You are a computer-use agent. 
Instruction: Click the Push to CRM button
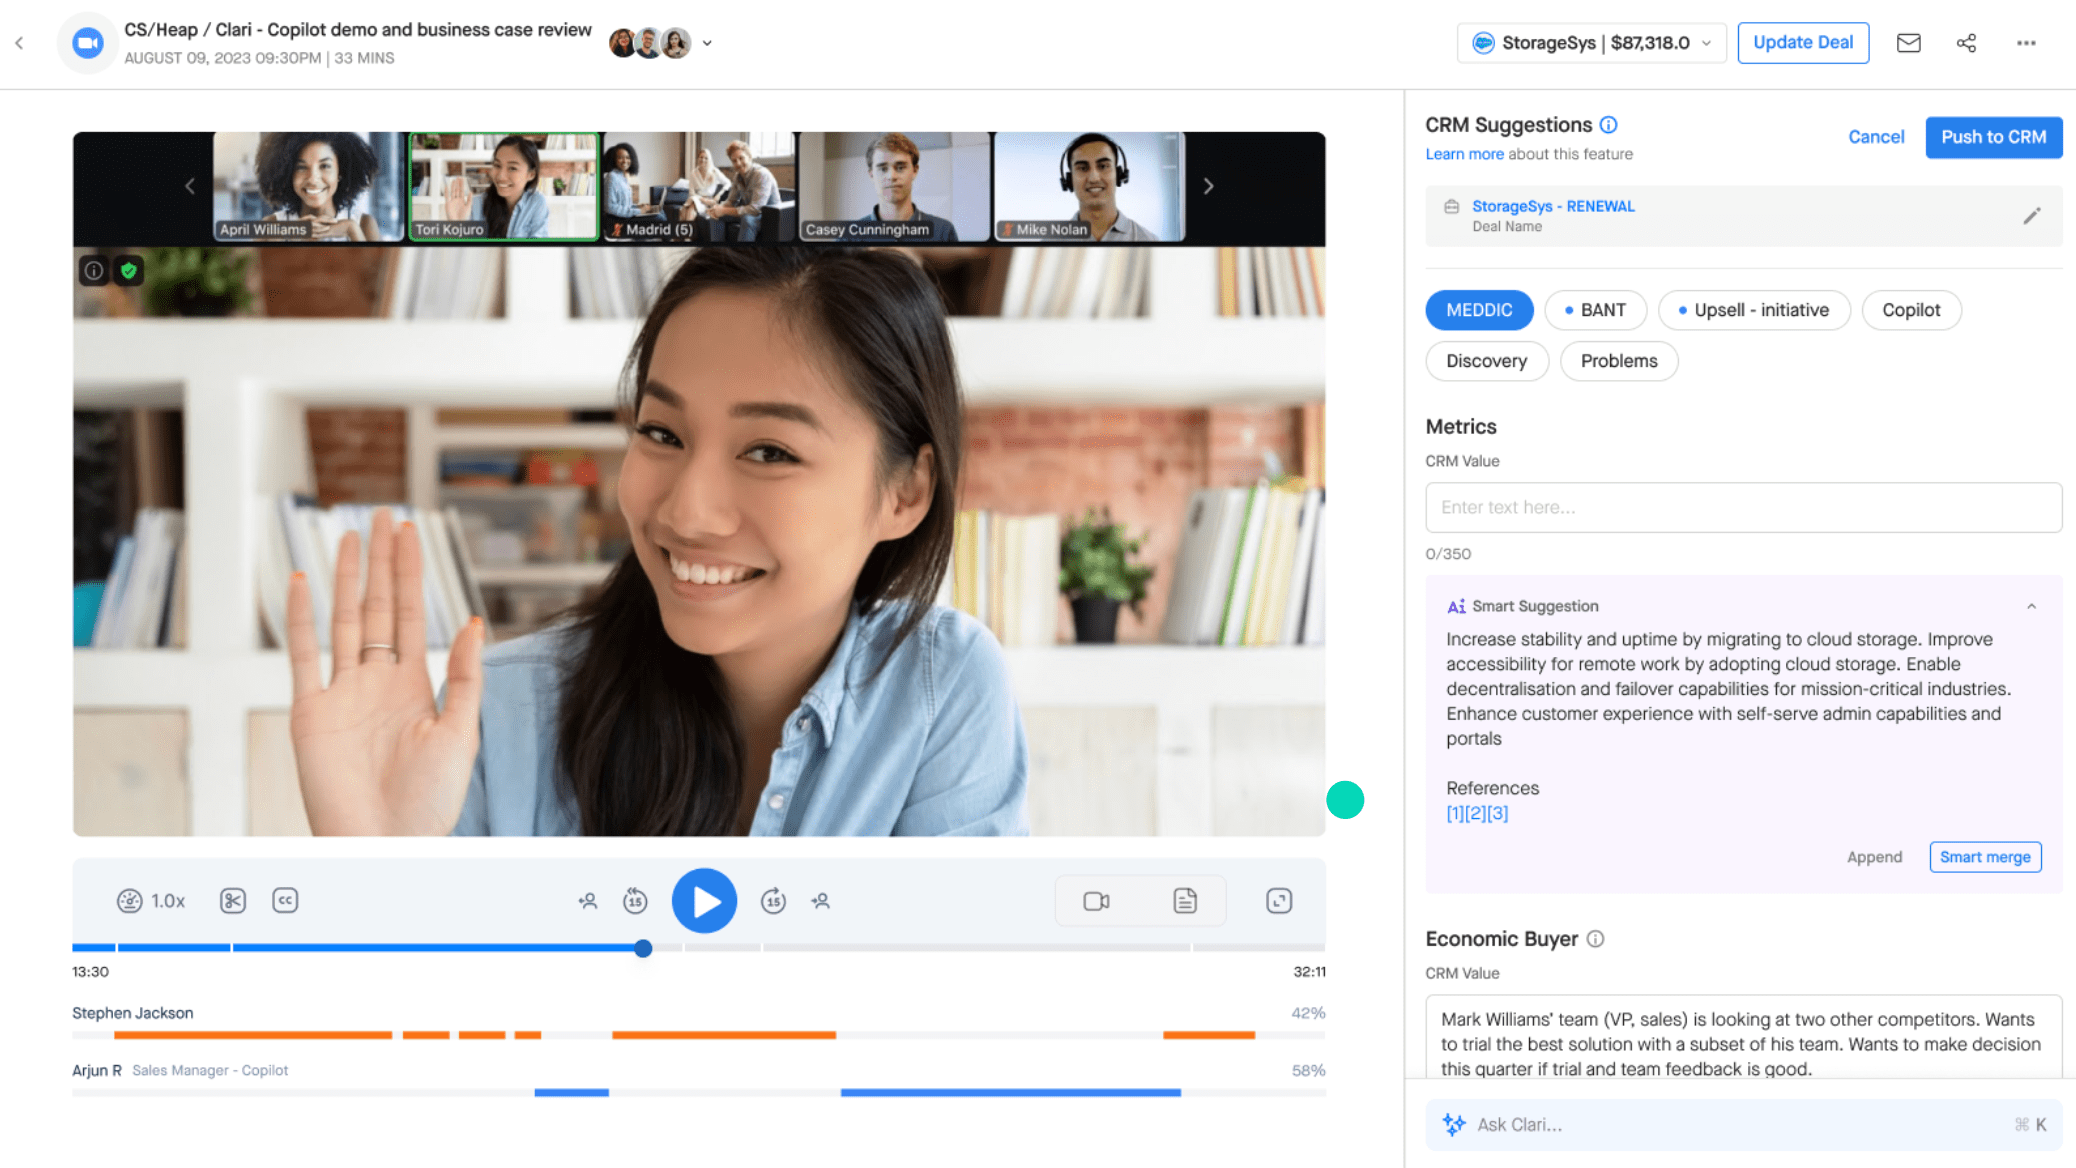click(x=1993, y=137)
